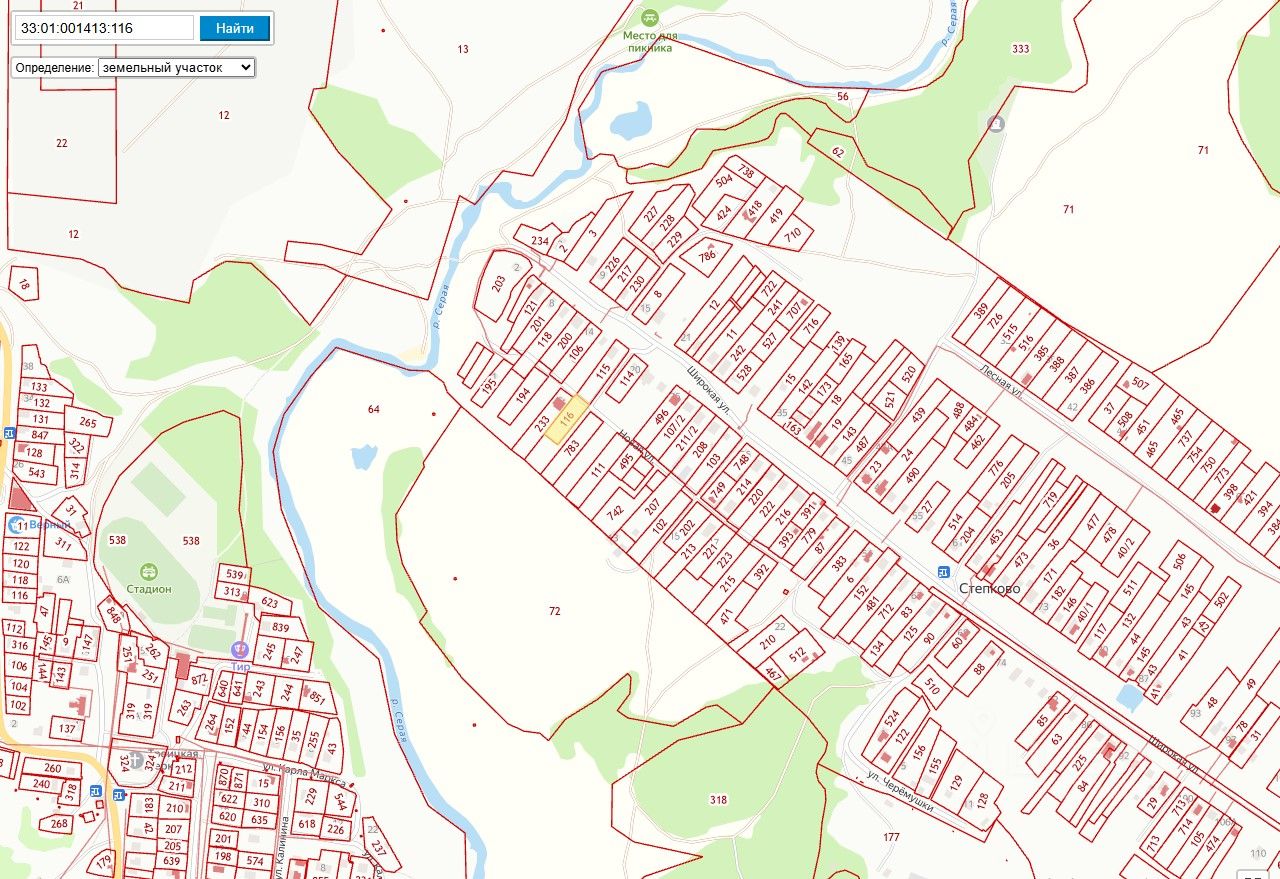Screen dimensions: 1280x879
Task: Click the Стадион label
Action: [x=149, y=589]
